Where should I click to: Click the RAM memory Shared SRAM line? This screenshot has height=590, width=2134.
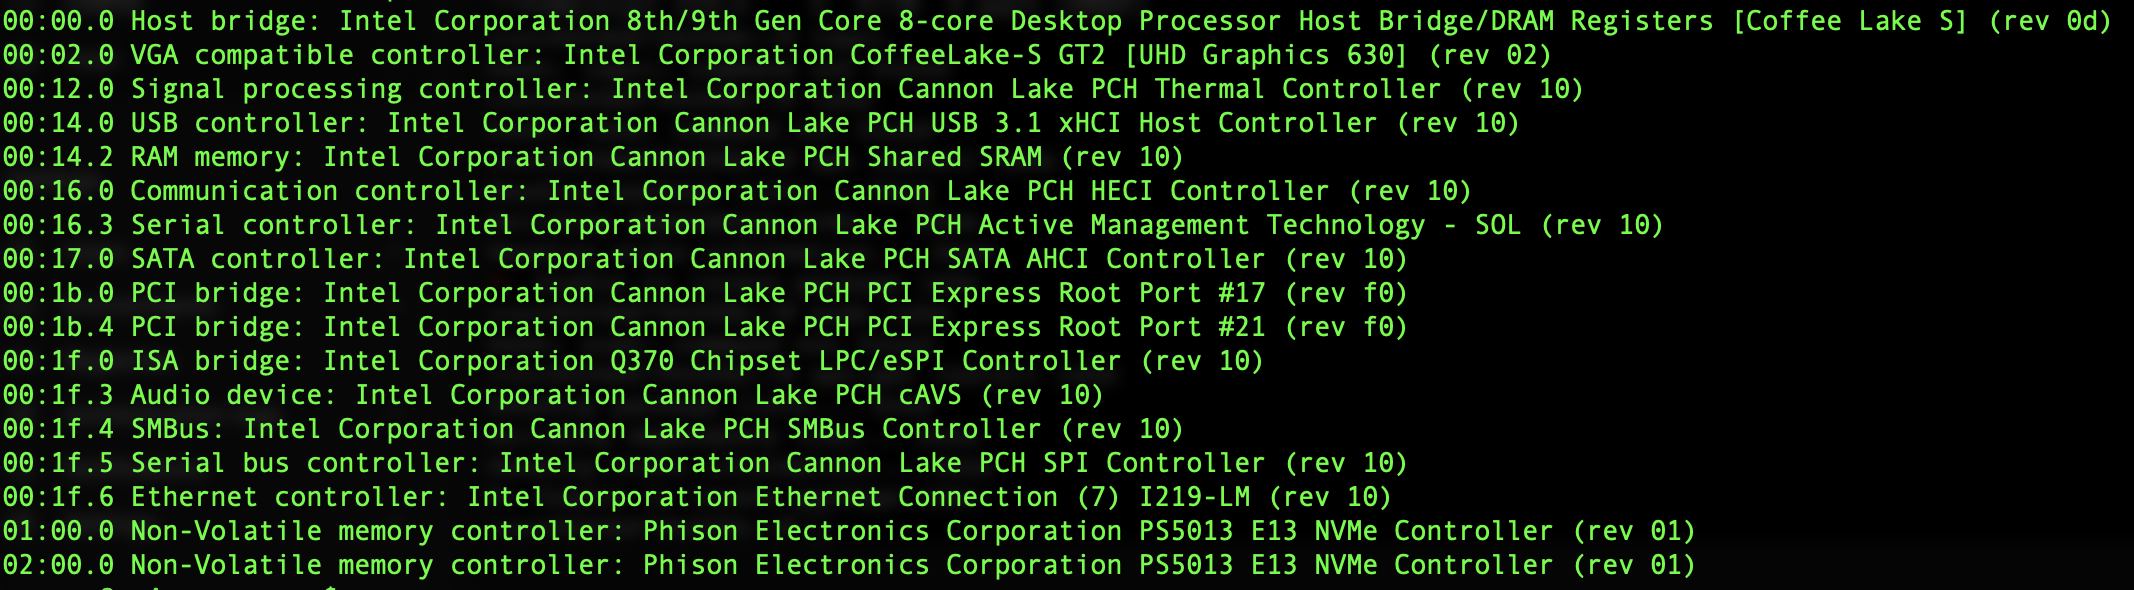[592, 157]
